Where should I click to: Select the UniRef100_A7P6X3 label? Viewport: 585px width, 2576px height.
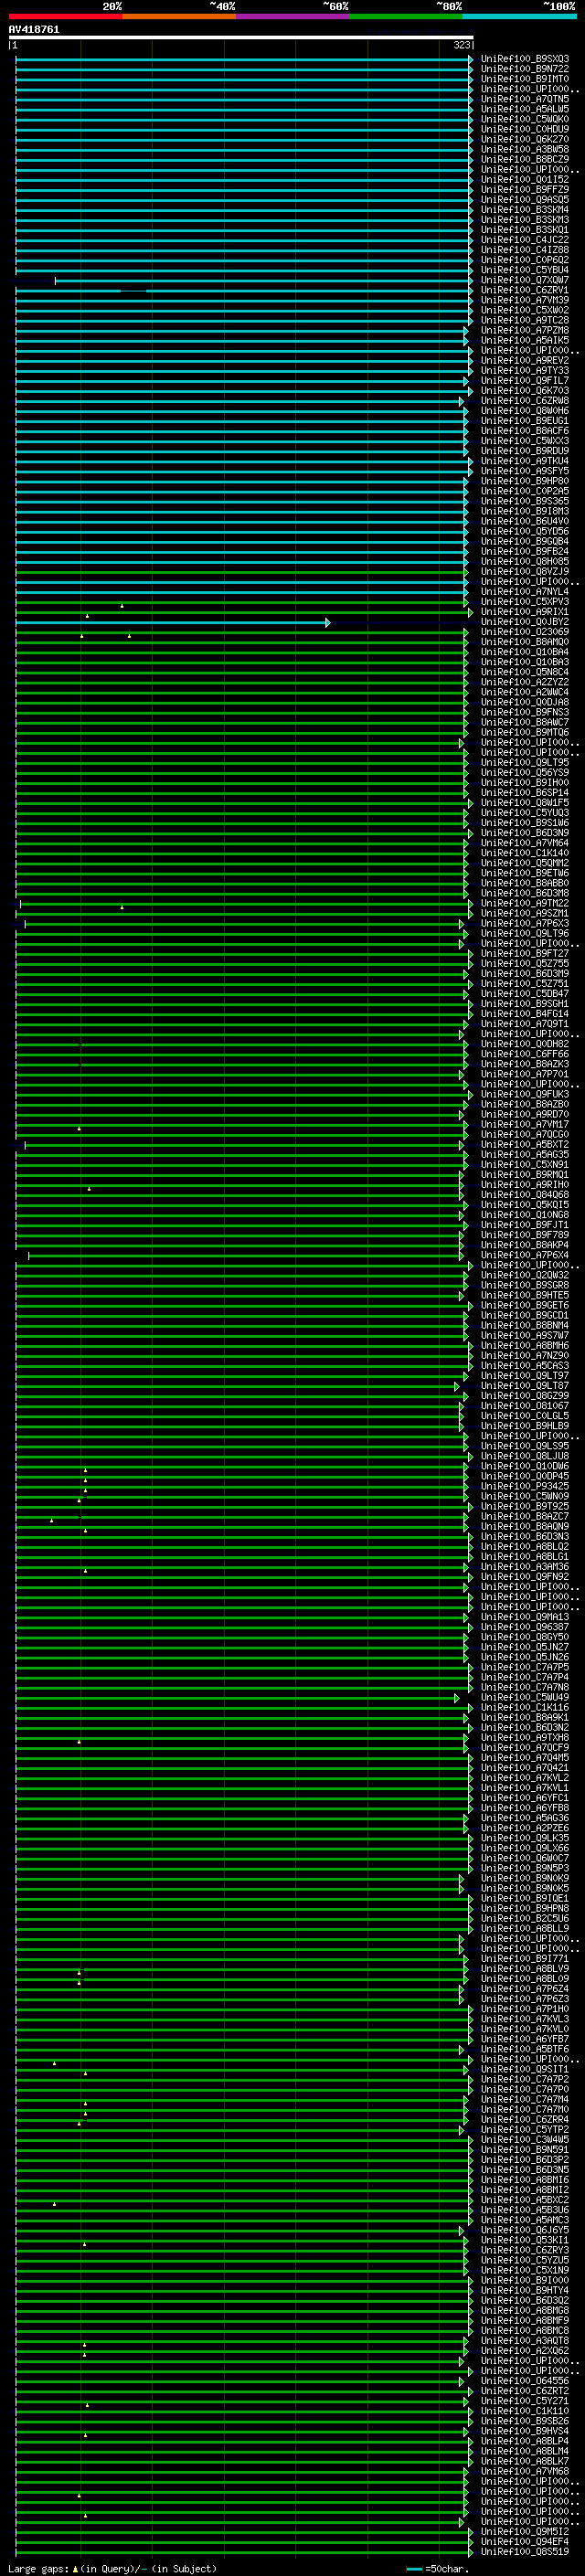(525, 923)
